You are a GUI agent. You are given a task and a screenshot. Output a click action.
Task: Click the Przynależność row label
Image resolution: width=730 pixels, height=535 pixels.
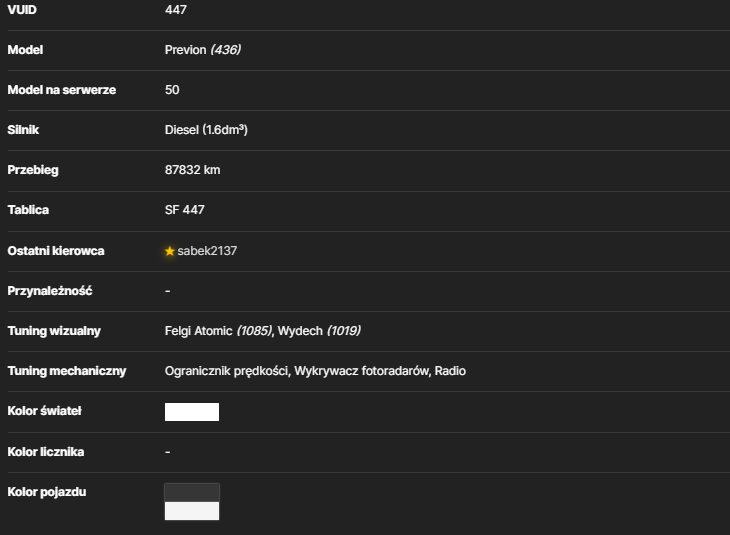(50, 291)
